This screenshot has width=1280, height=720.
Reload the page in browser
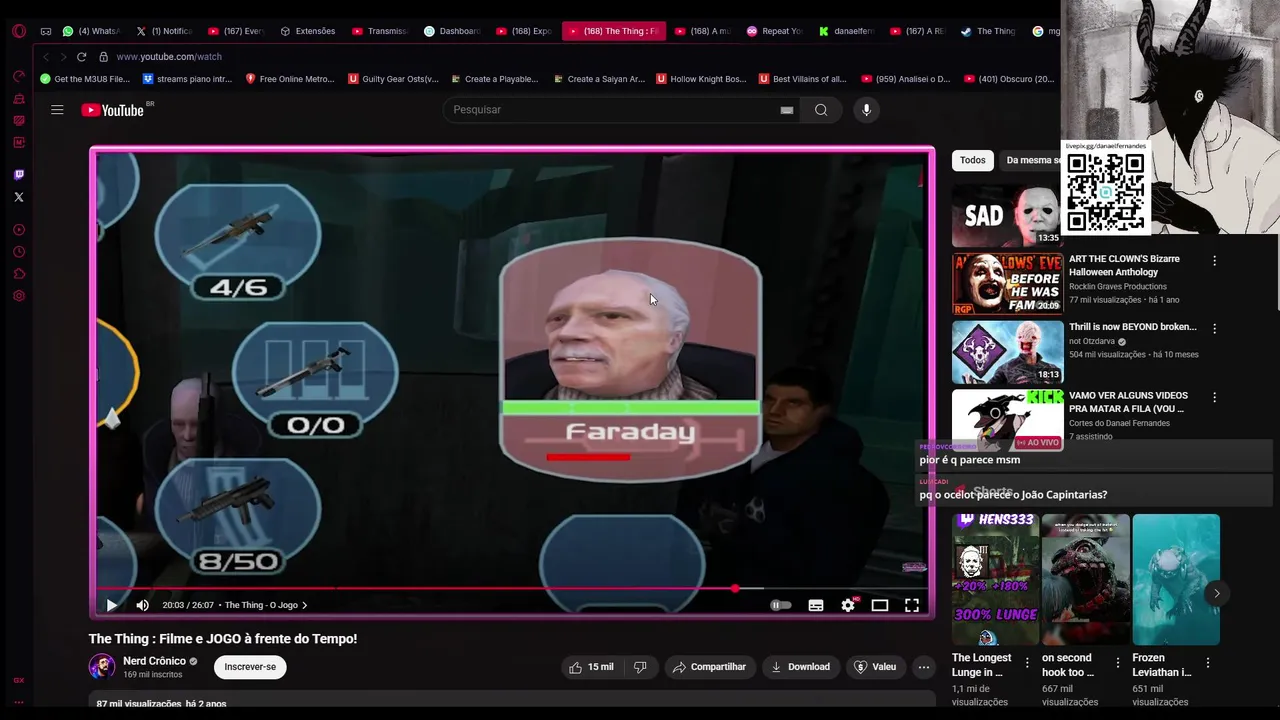pos(82,57)
